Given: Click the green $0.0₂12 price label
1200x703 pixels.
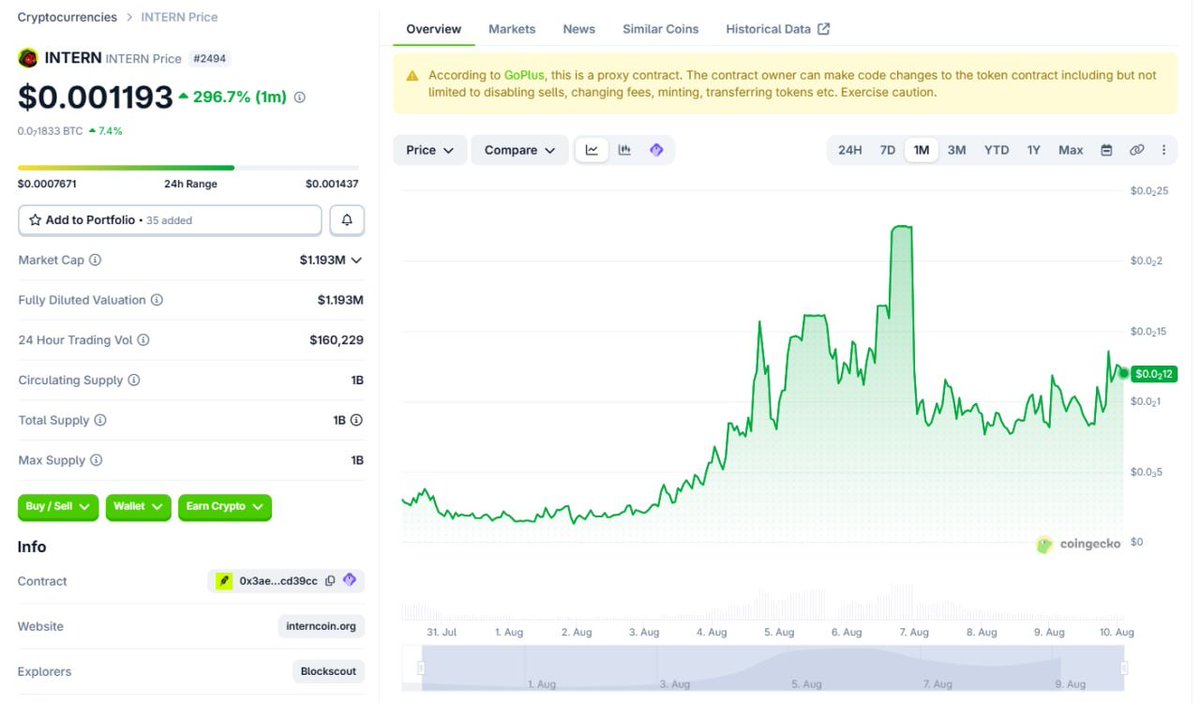Looking at the screenshot, I should click(1154, 374).
